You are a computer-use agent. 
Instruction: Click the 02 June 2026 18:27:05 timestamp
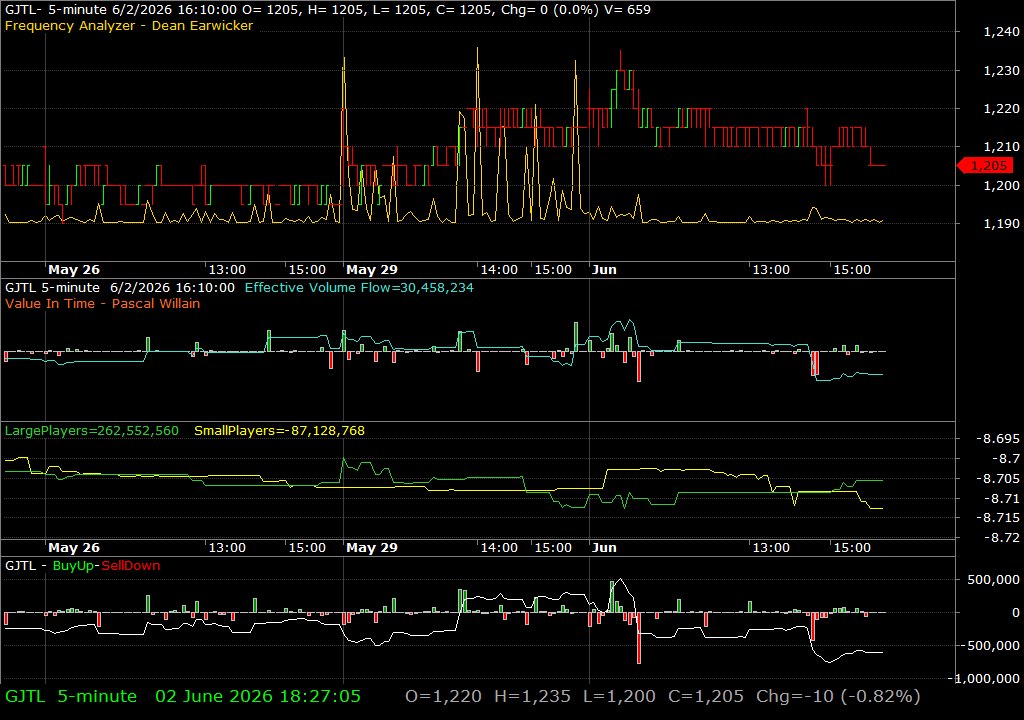pyautogui.click(x=258, y=696)
